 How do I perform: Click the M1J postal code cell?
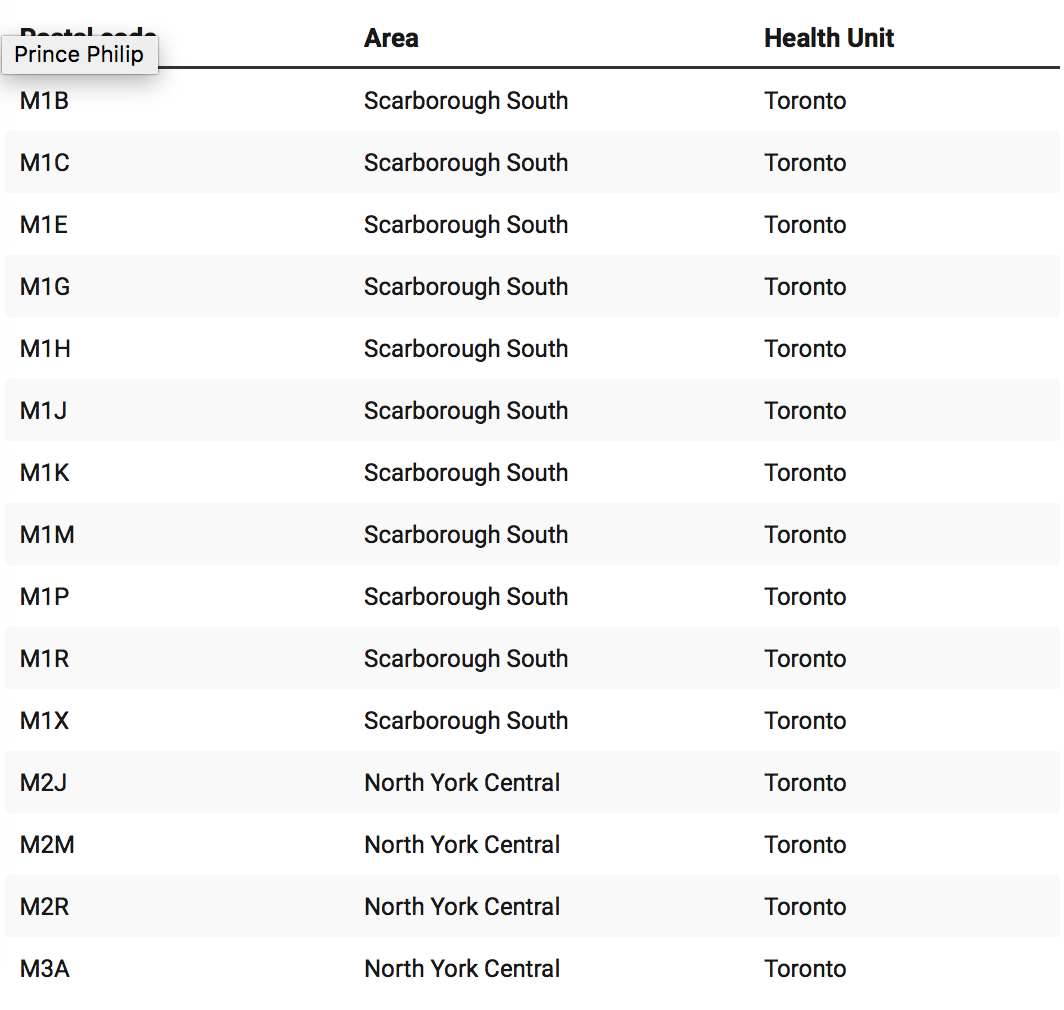[x=43, y=411]
